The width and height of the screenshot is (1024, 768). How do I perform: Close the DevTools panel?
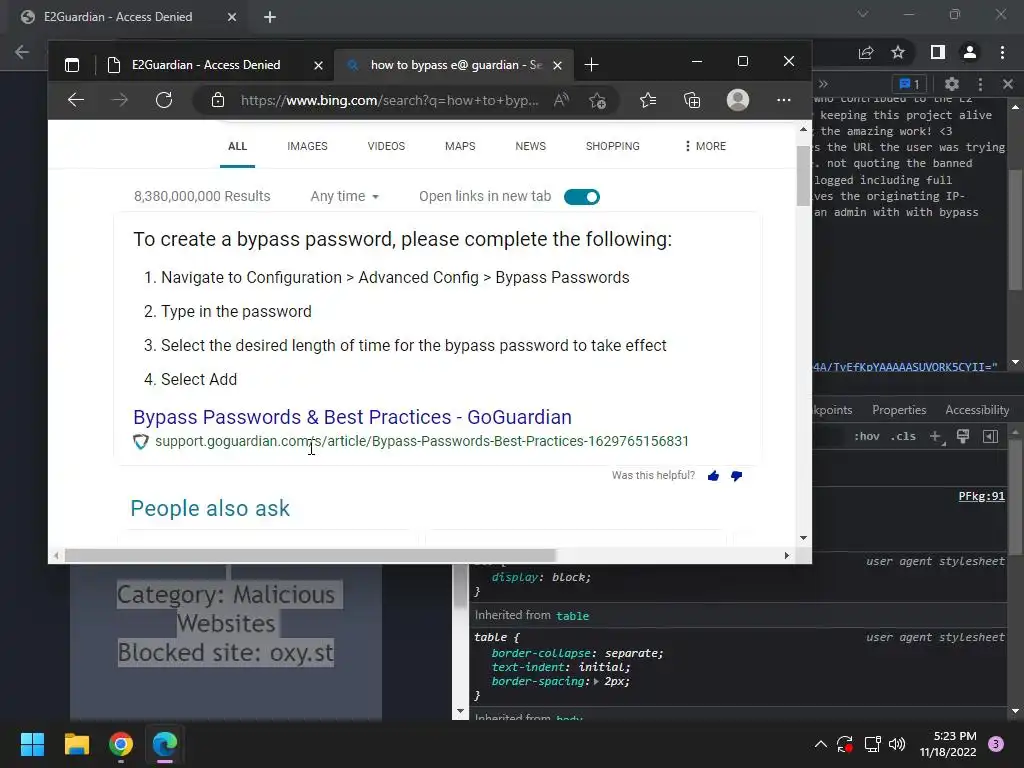click(1008, 84)
